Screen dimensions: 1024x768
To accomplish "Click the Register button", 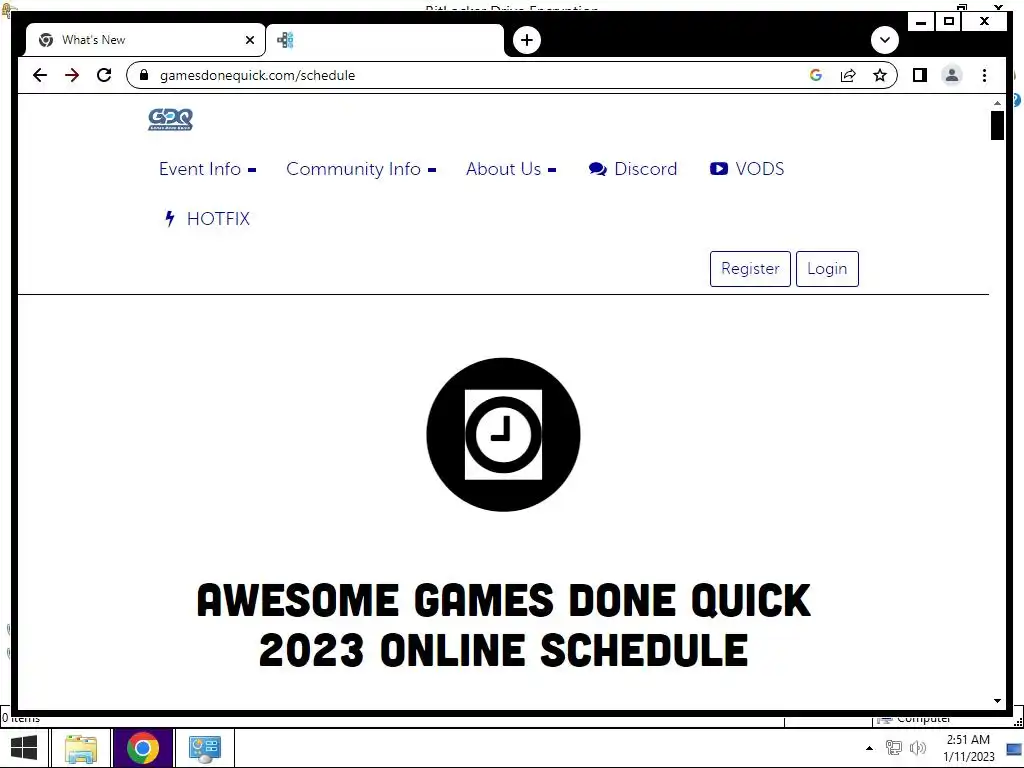I will click(750, 268).
